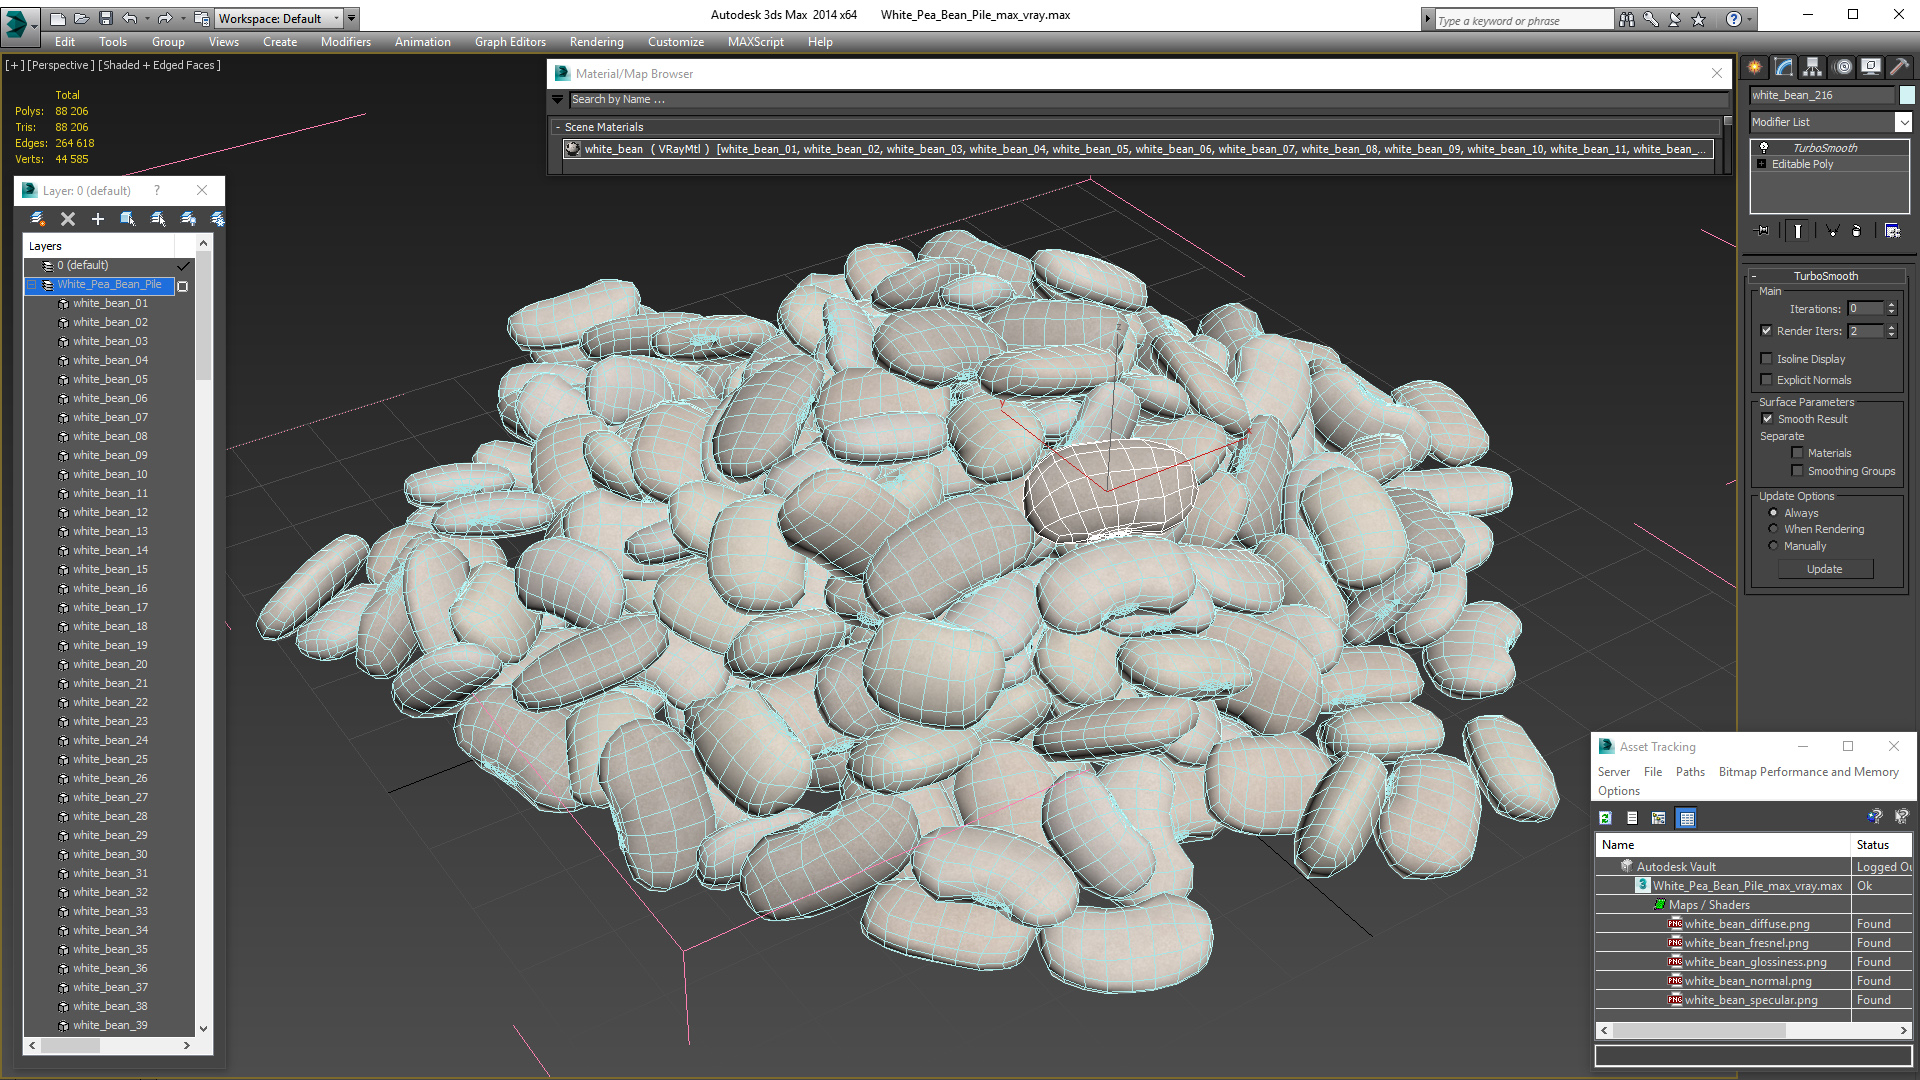Expand the Editable Poly stack entry

click(x=1762, y=164)
